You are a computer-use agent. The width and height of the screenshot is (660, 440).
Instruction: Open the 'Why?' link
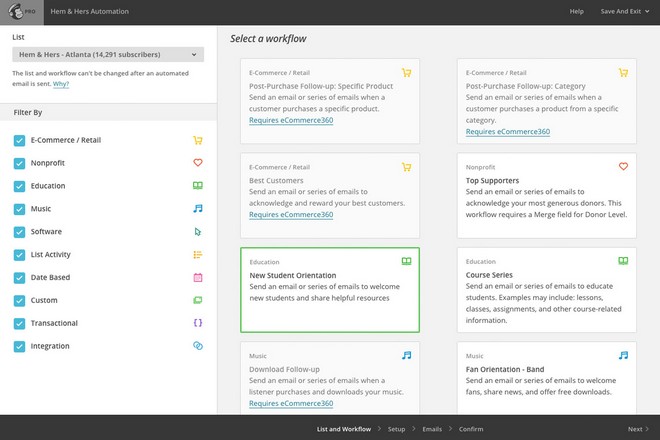(61, 84)
